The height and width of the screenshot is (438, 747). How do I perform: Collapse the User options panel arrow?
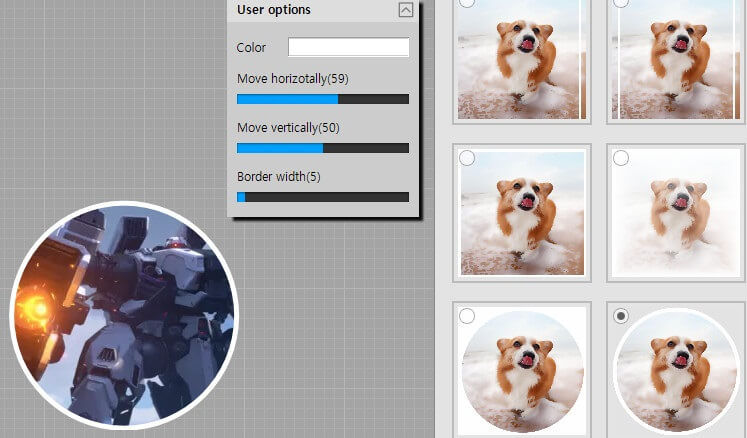405,10
